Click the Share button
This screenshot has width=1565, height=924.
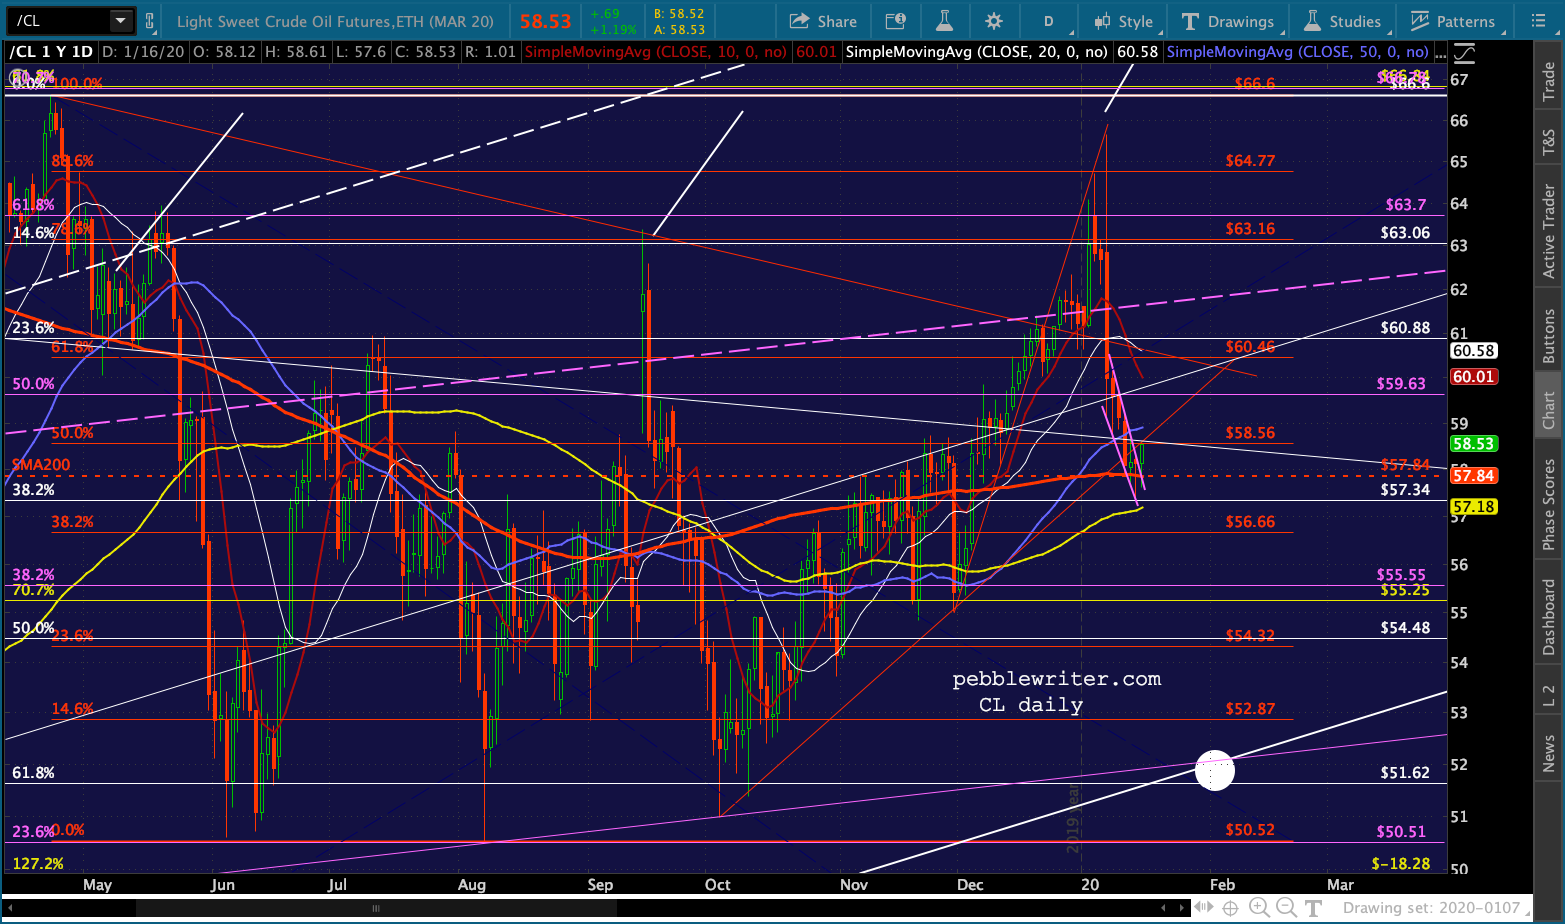pyautogui.click(x=823, y=21)
